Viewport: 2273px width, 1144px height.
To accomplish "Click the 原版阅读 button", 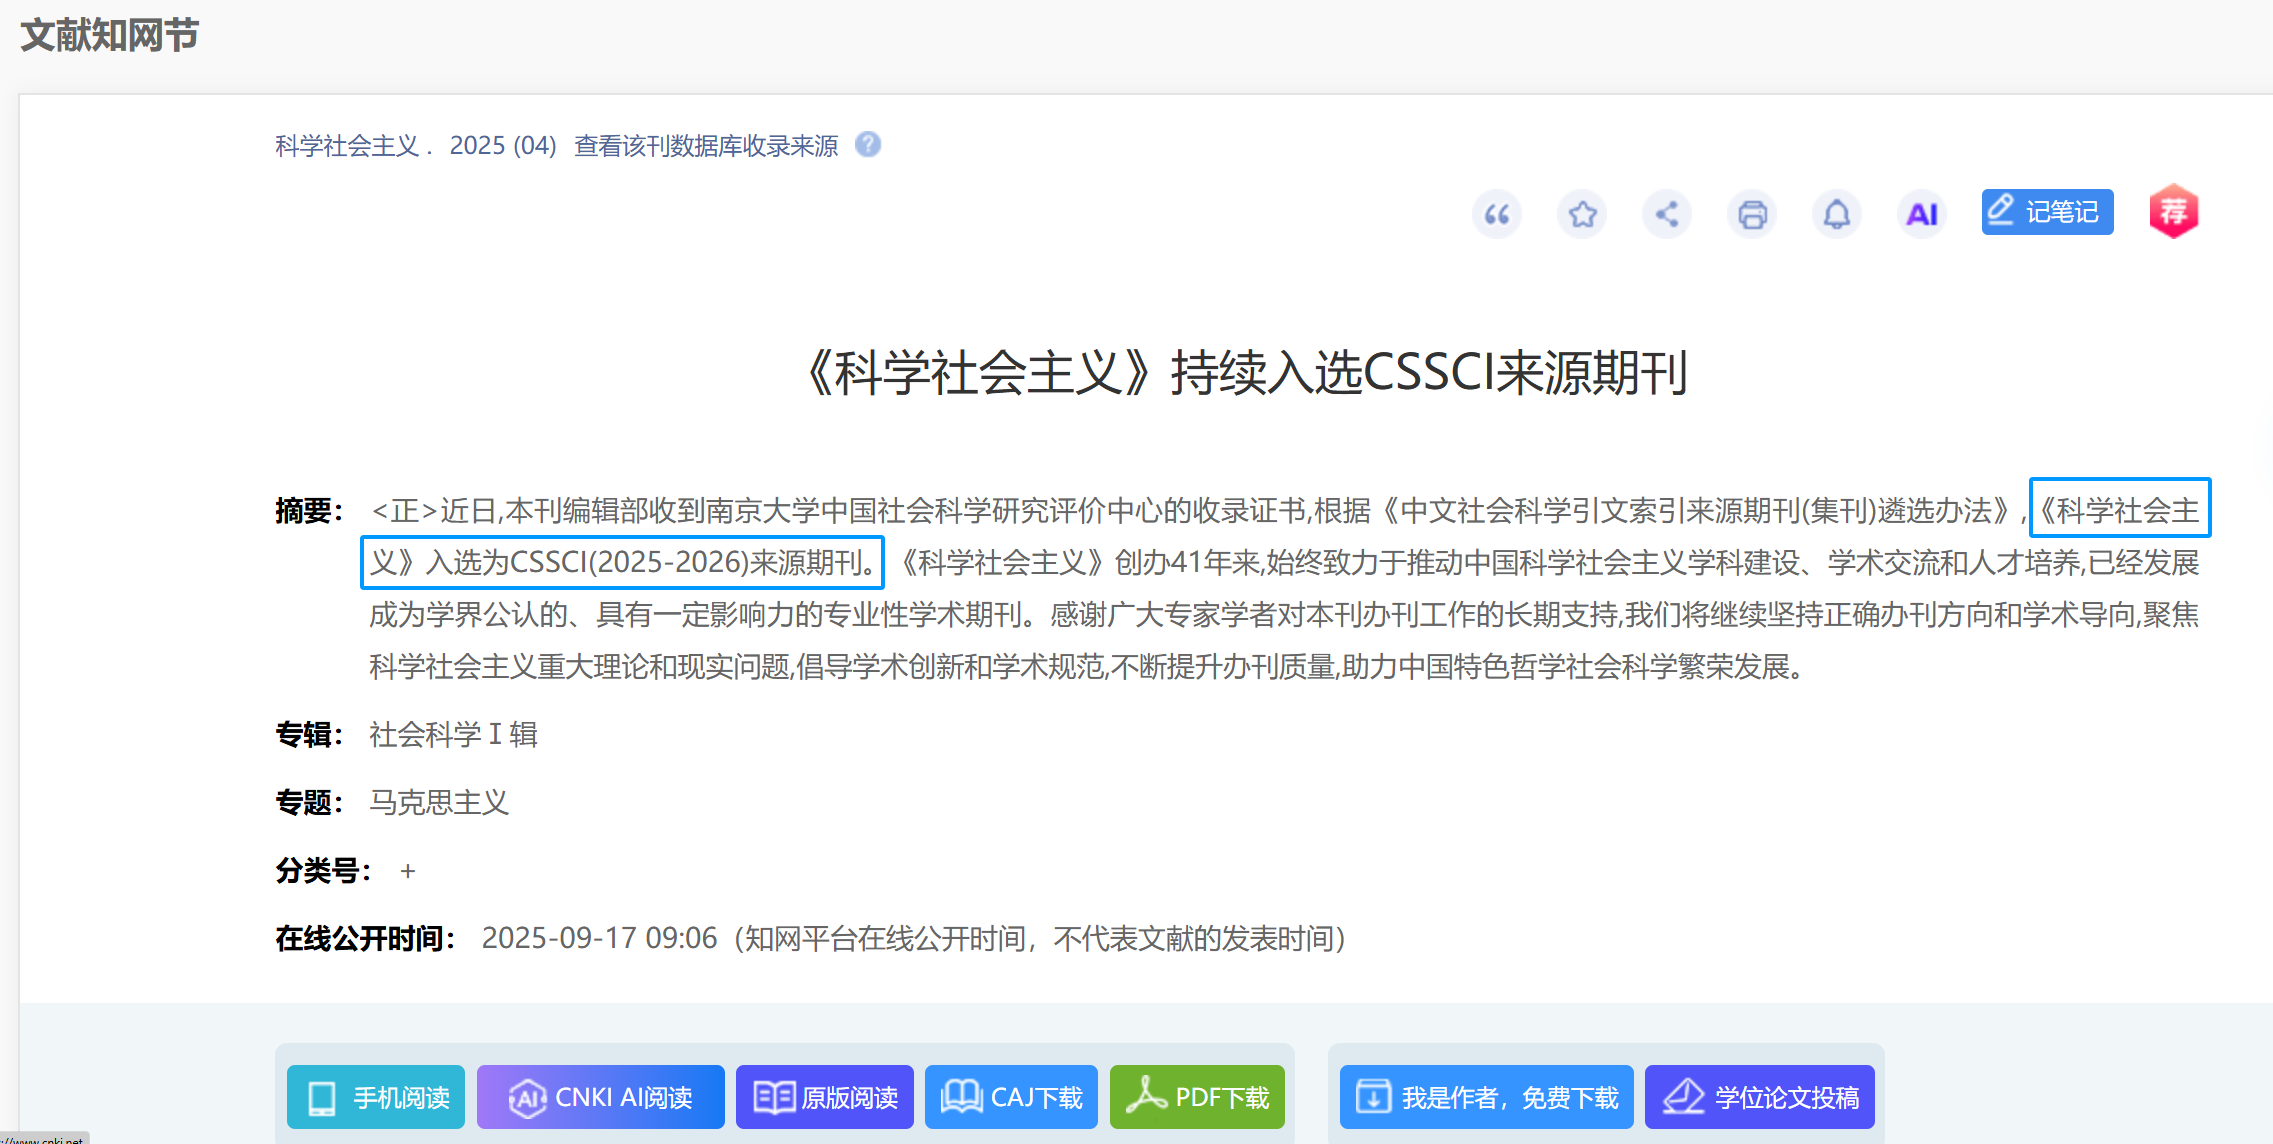I will pyautogui.click(x=825, y=1097).
